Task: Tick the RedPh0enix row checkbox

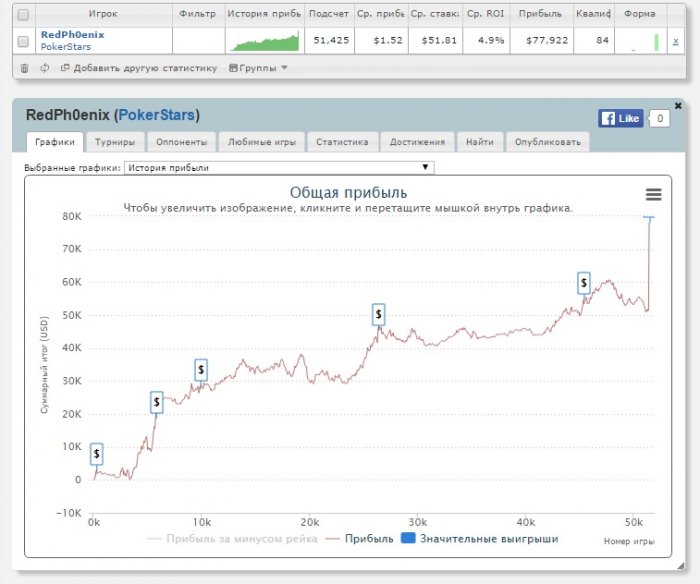Action: pos(23,41)
